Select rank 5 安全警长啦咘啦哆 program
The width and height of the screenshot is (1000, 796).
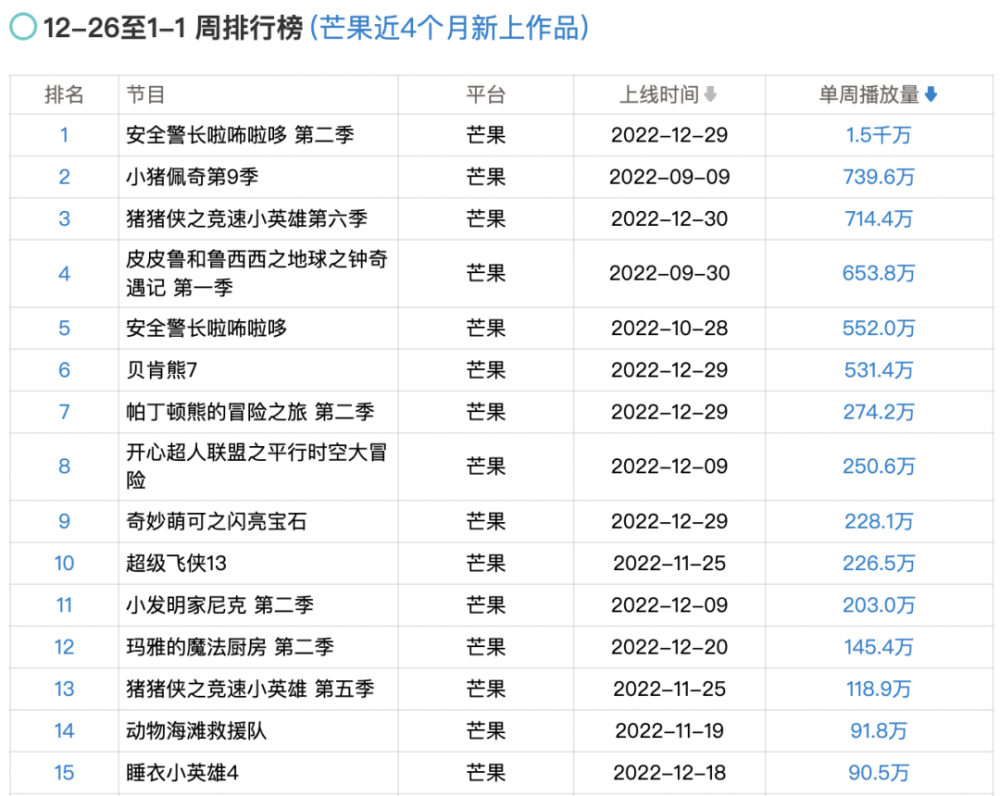(x=207, y=328)
